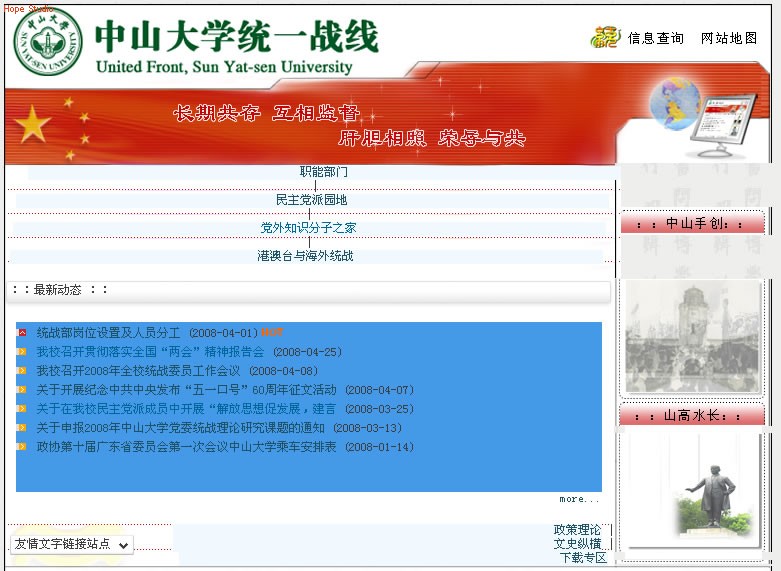Select the 港澳台与海外统战 menu item
Screen dimensions: 781x571
pos(305,256)
